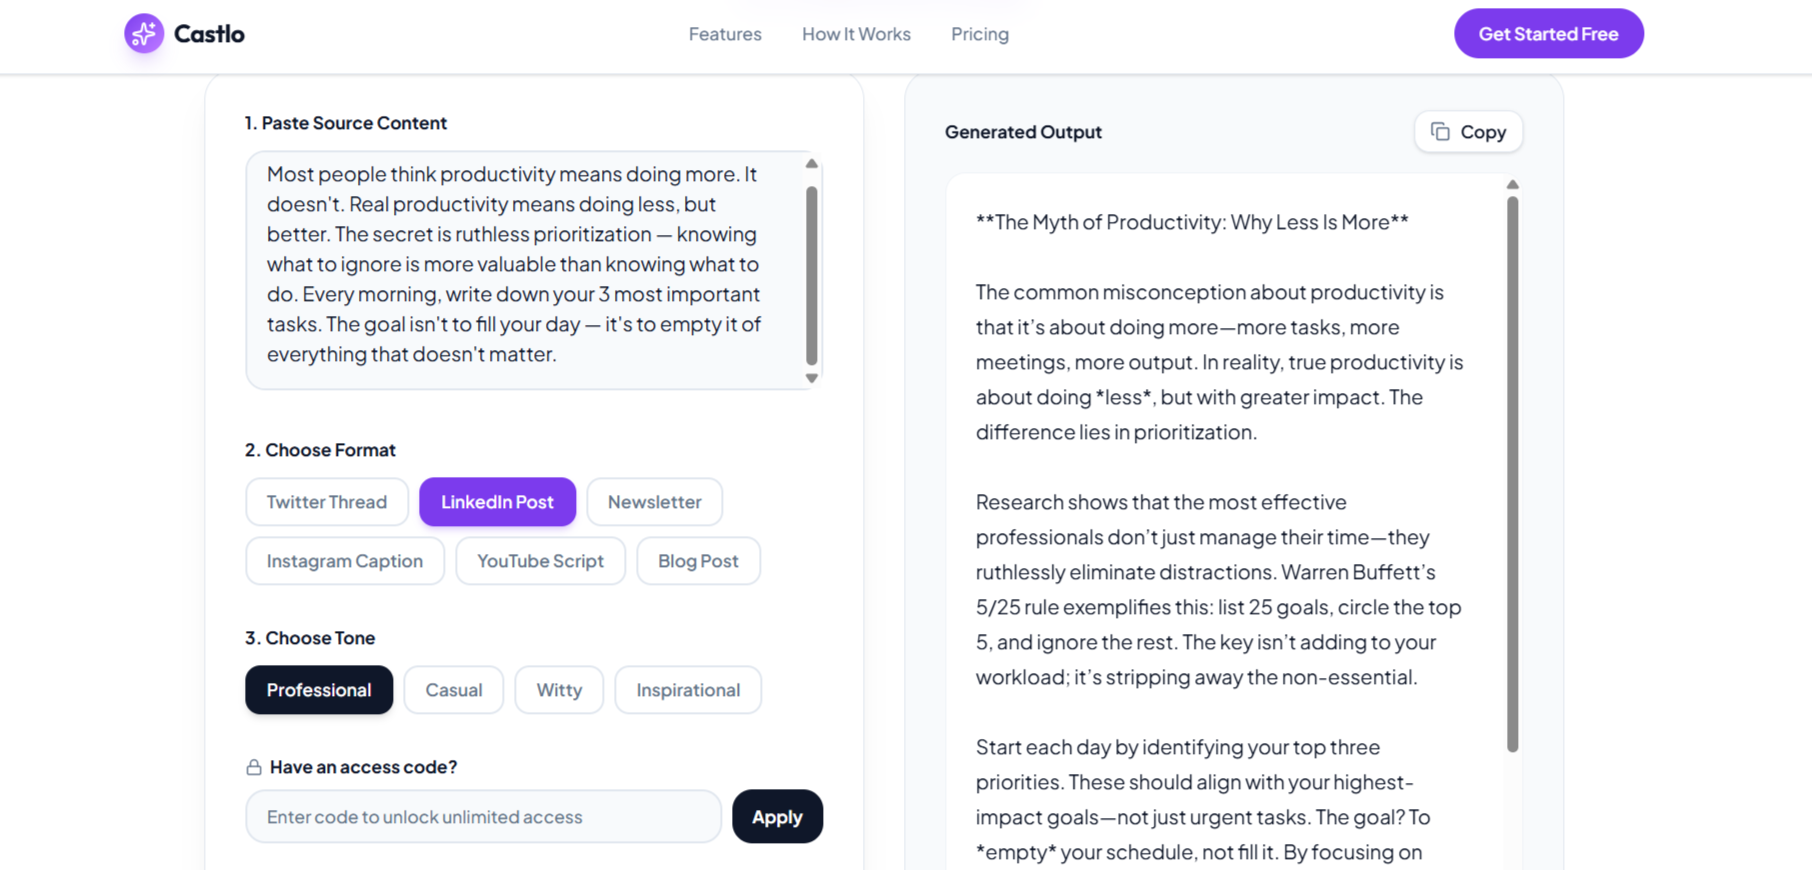The height and width of the screenshot is (870, 1812).
Task: Select YouTube Script format
Action: (x=540, y=561)
